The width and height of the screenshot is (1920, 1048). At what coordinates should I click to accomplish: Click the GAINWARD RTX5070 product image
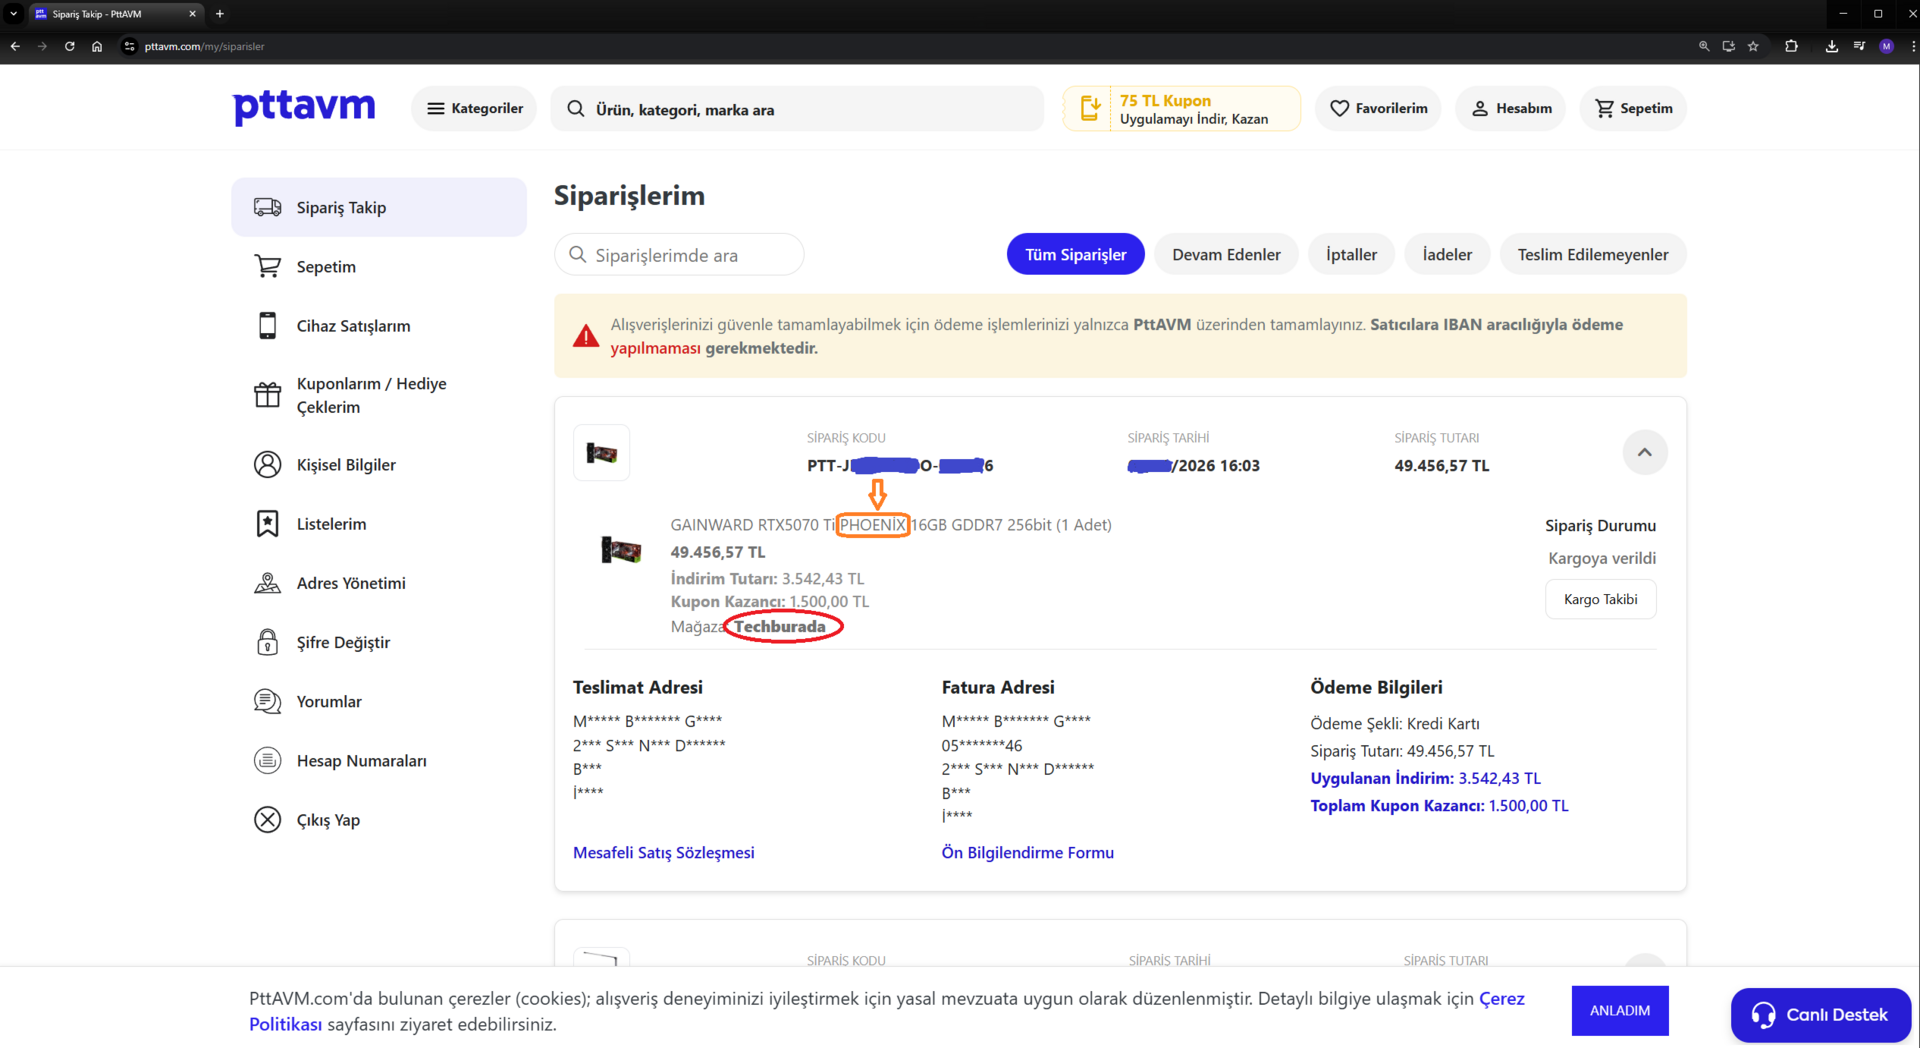click(621, 550)
